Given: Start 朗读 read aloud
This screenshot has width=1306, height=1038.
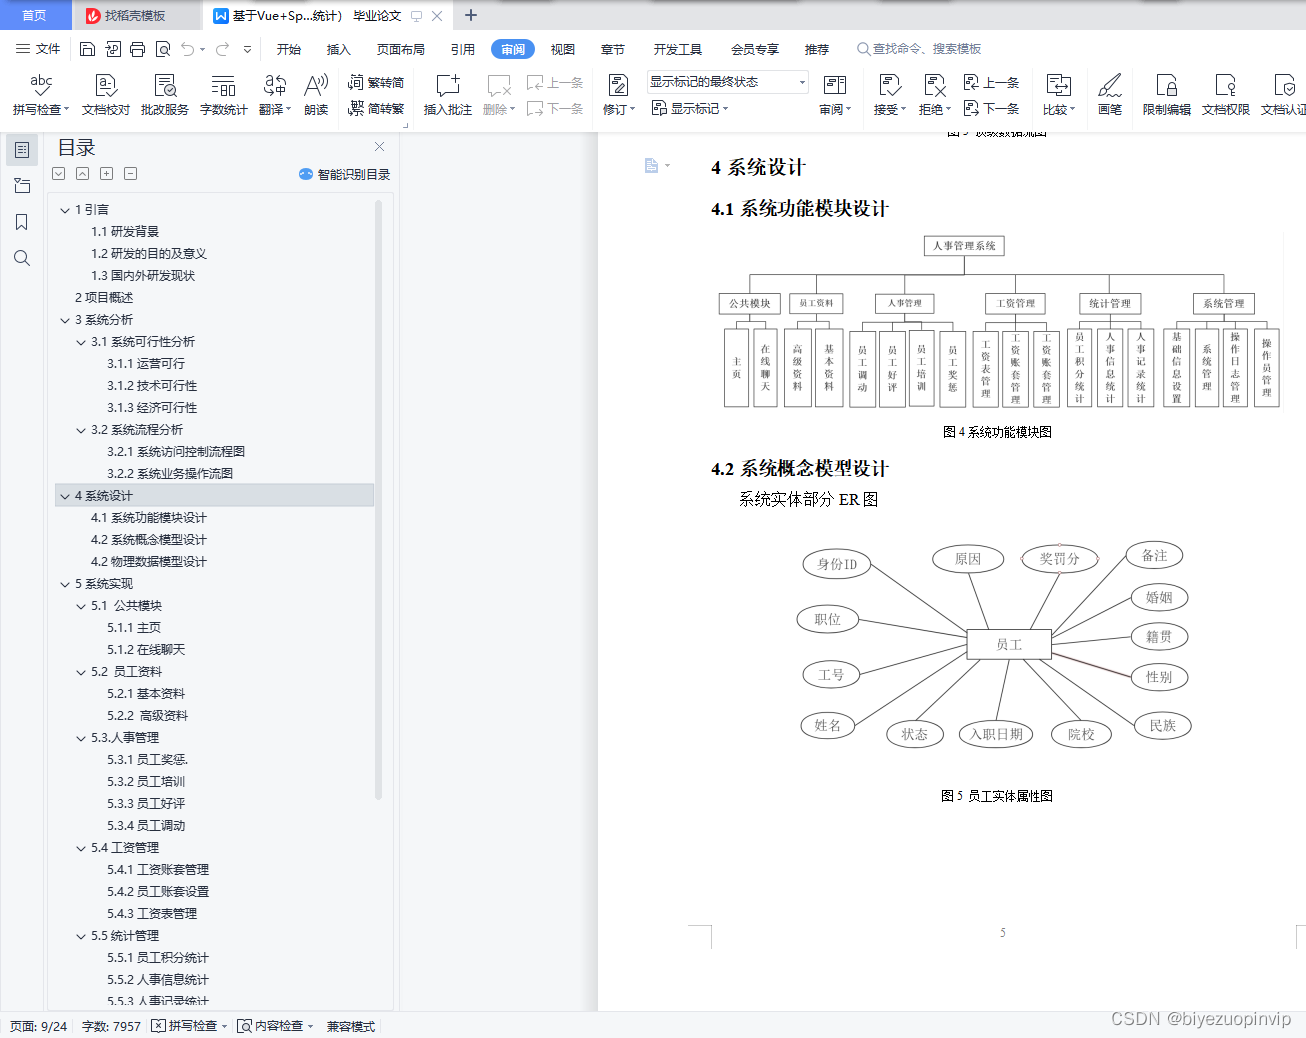Looking at the screenshot, I should (316, 94).
